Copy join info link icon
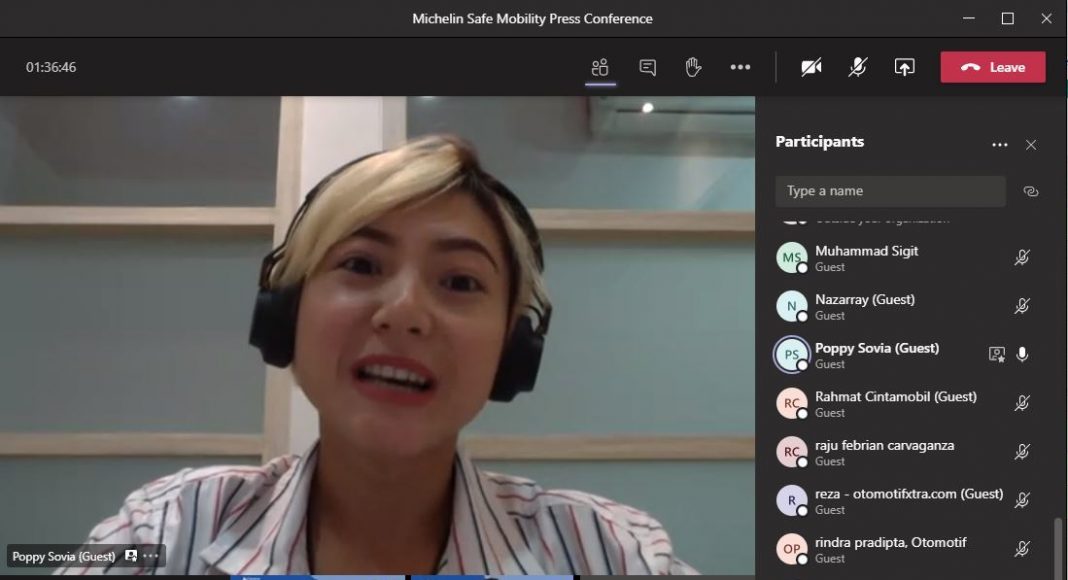Screen dimensions: 1068x580 pyautogui.click(x=1031, y=191)
